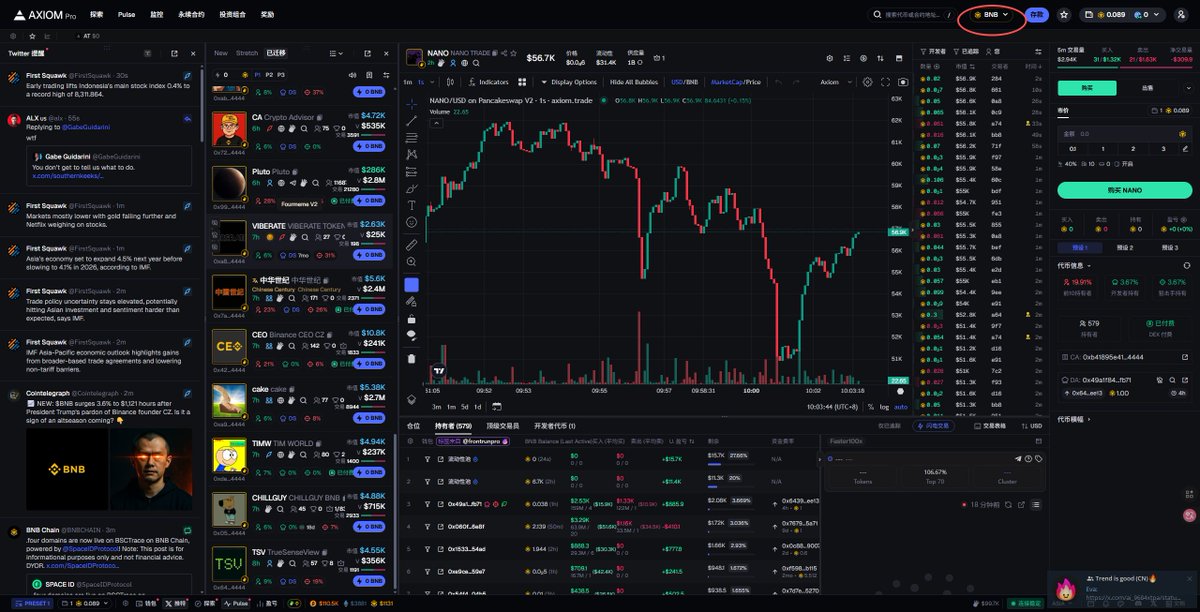Edit preset amounts pencil icon

1183,148
